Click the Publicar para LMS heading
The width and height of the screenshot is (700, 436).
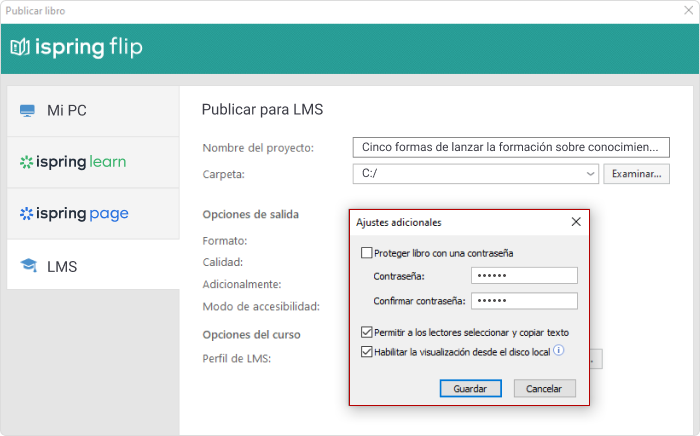[x=262, y=110]
